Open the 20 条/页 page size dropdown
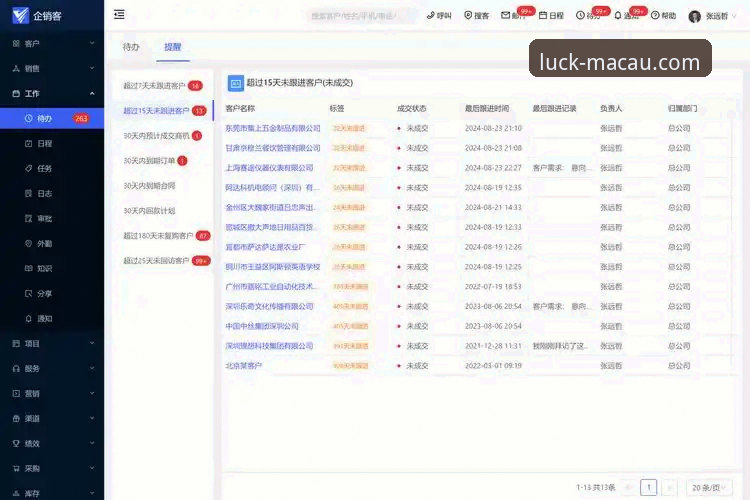This screenshot has width=750, height=500. tap(709, 488)
